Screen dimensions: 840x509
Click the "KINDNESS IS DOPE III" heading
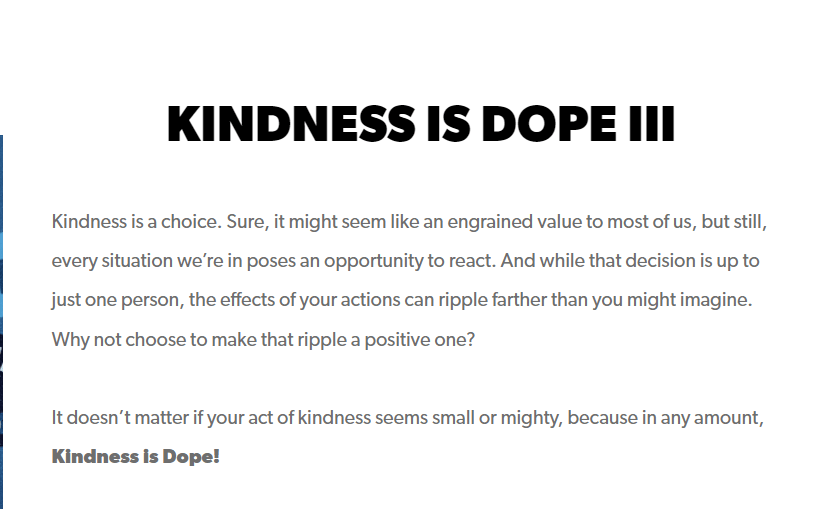(420, 125)
